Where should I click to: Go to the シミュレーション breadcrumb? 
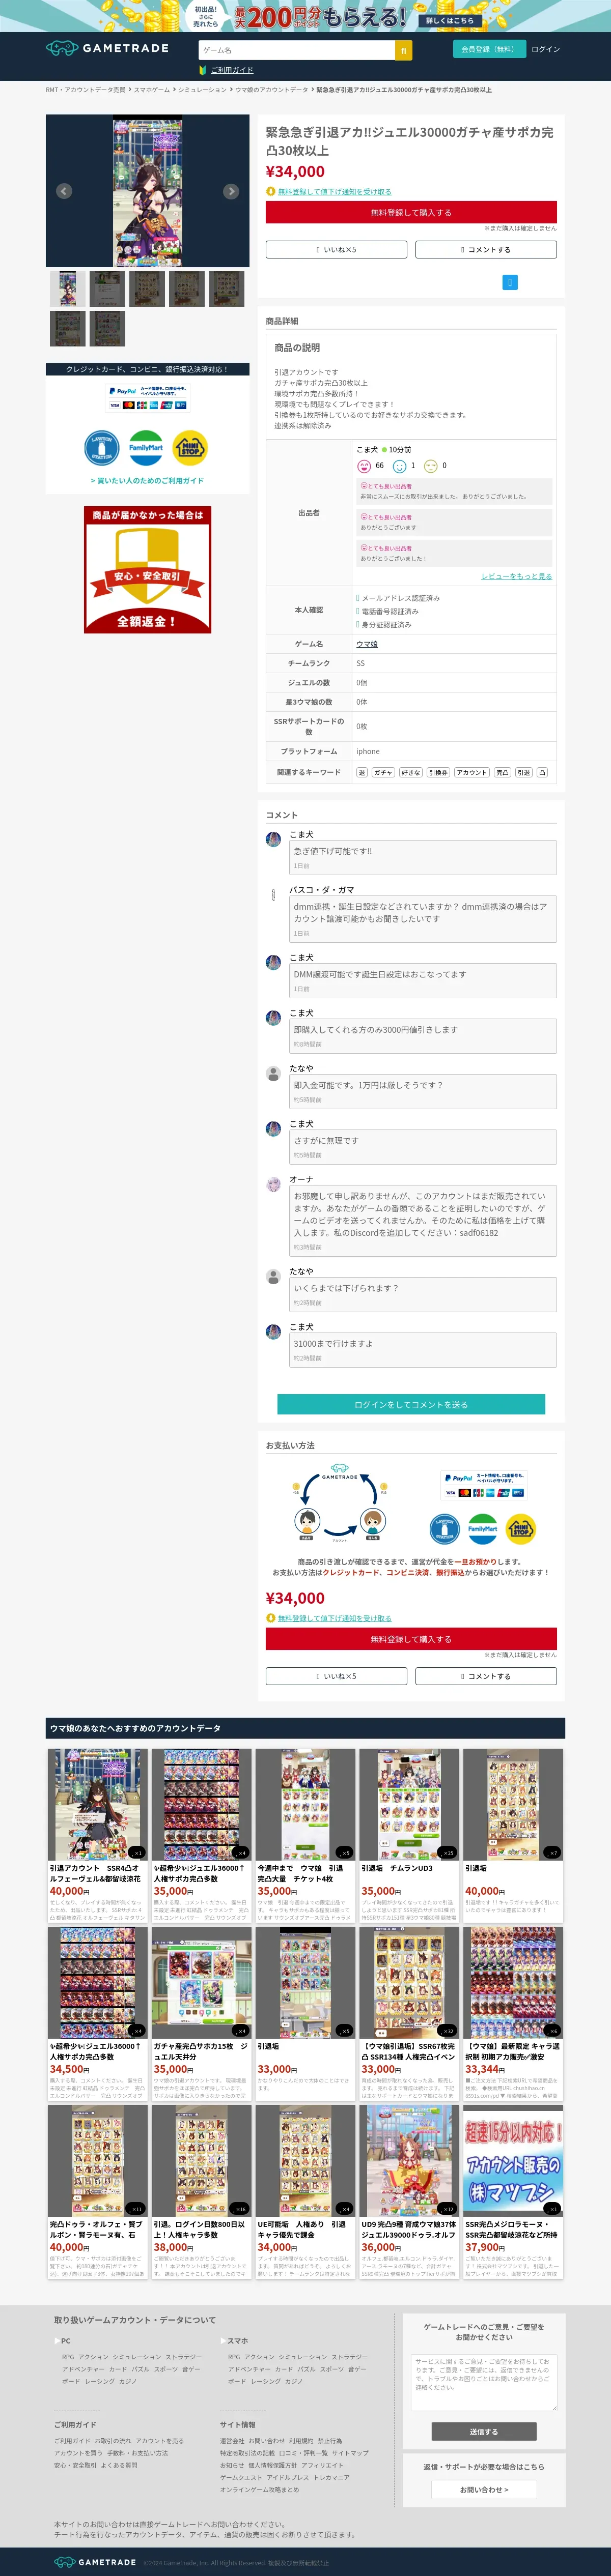coord(202,90)
